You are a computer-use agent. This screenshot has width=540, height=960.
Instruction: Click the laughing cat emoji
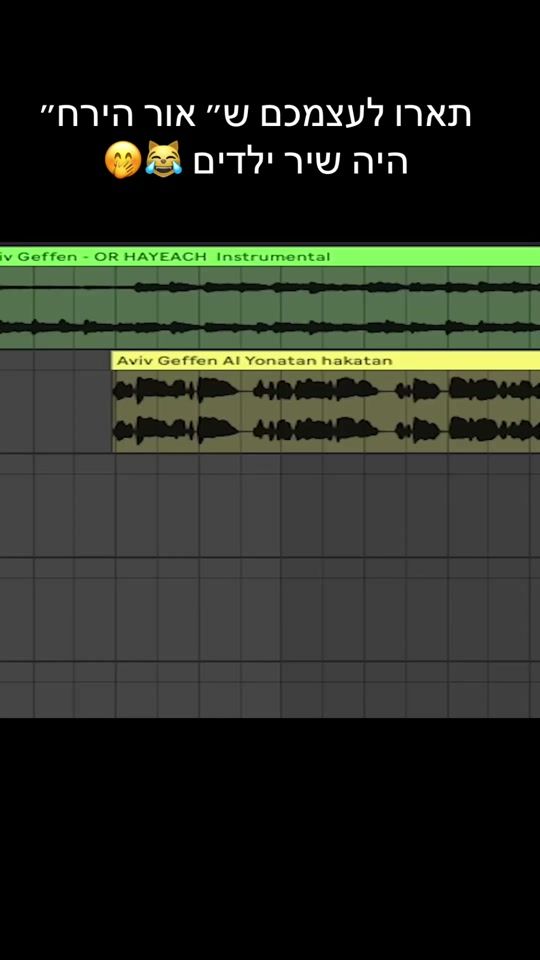click(x=163, y=159)
